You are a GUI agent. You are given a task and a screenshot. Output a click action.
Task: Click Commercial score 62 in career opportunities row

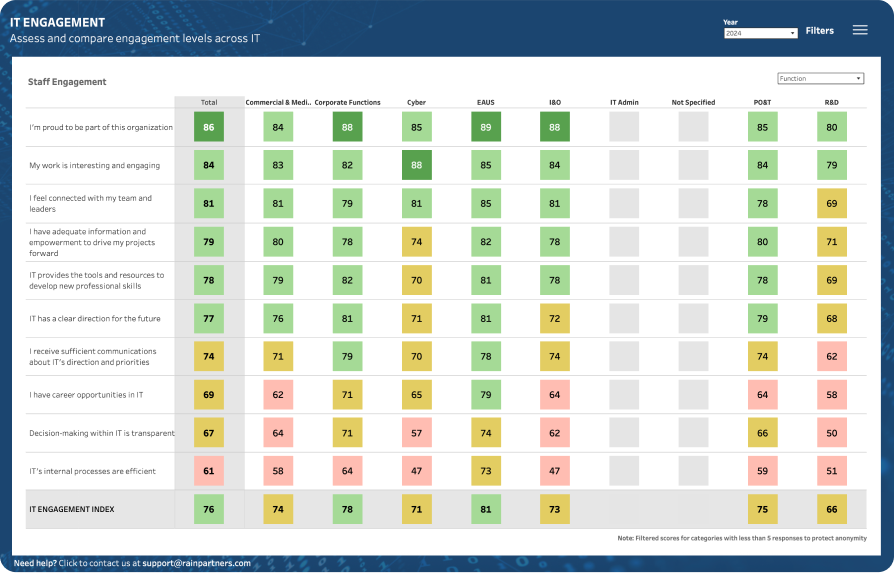pyautogui.click(x=278, y=395)
